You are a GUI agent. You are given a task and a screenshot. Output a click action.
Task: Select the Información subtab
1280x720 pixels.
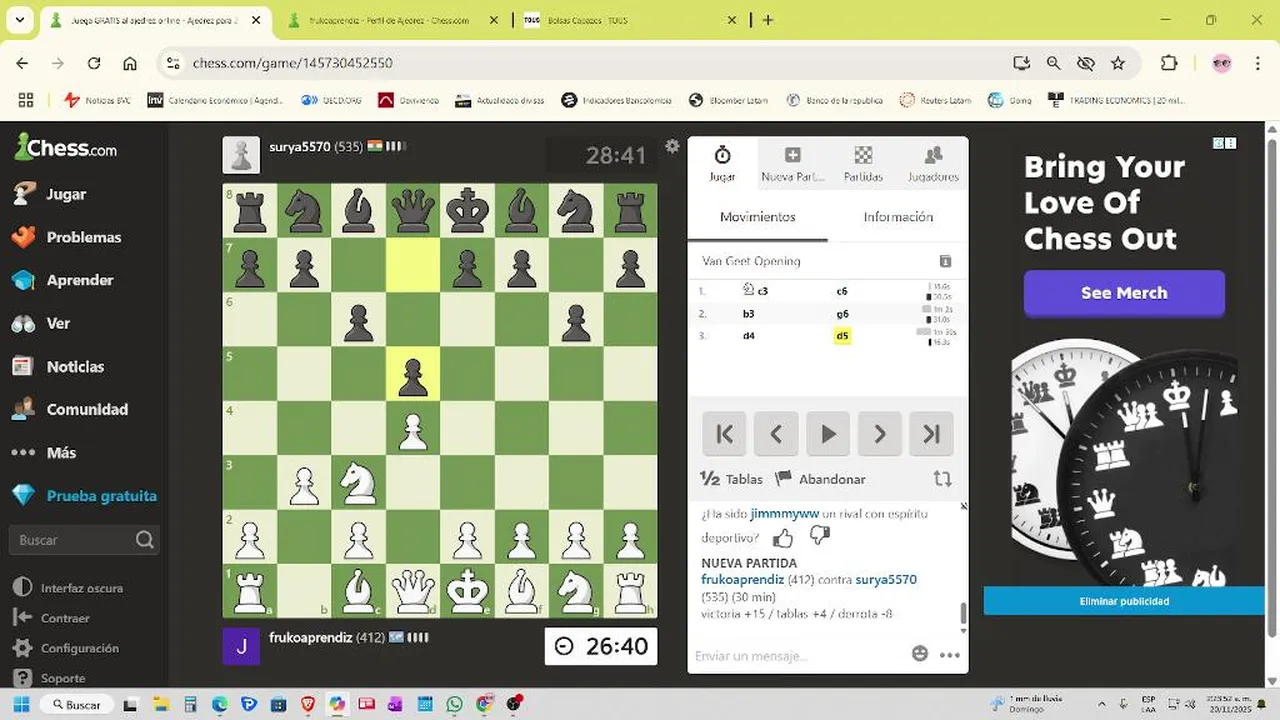tap(898, 217)
